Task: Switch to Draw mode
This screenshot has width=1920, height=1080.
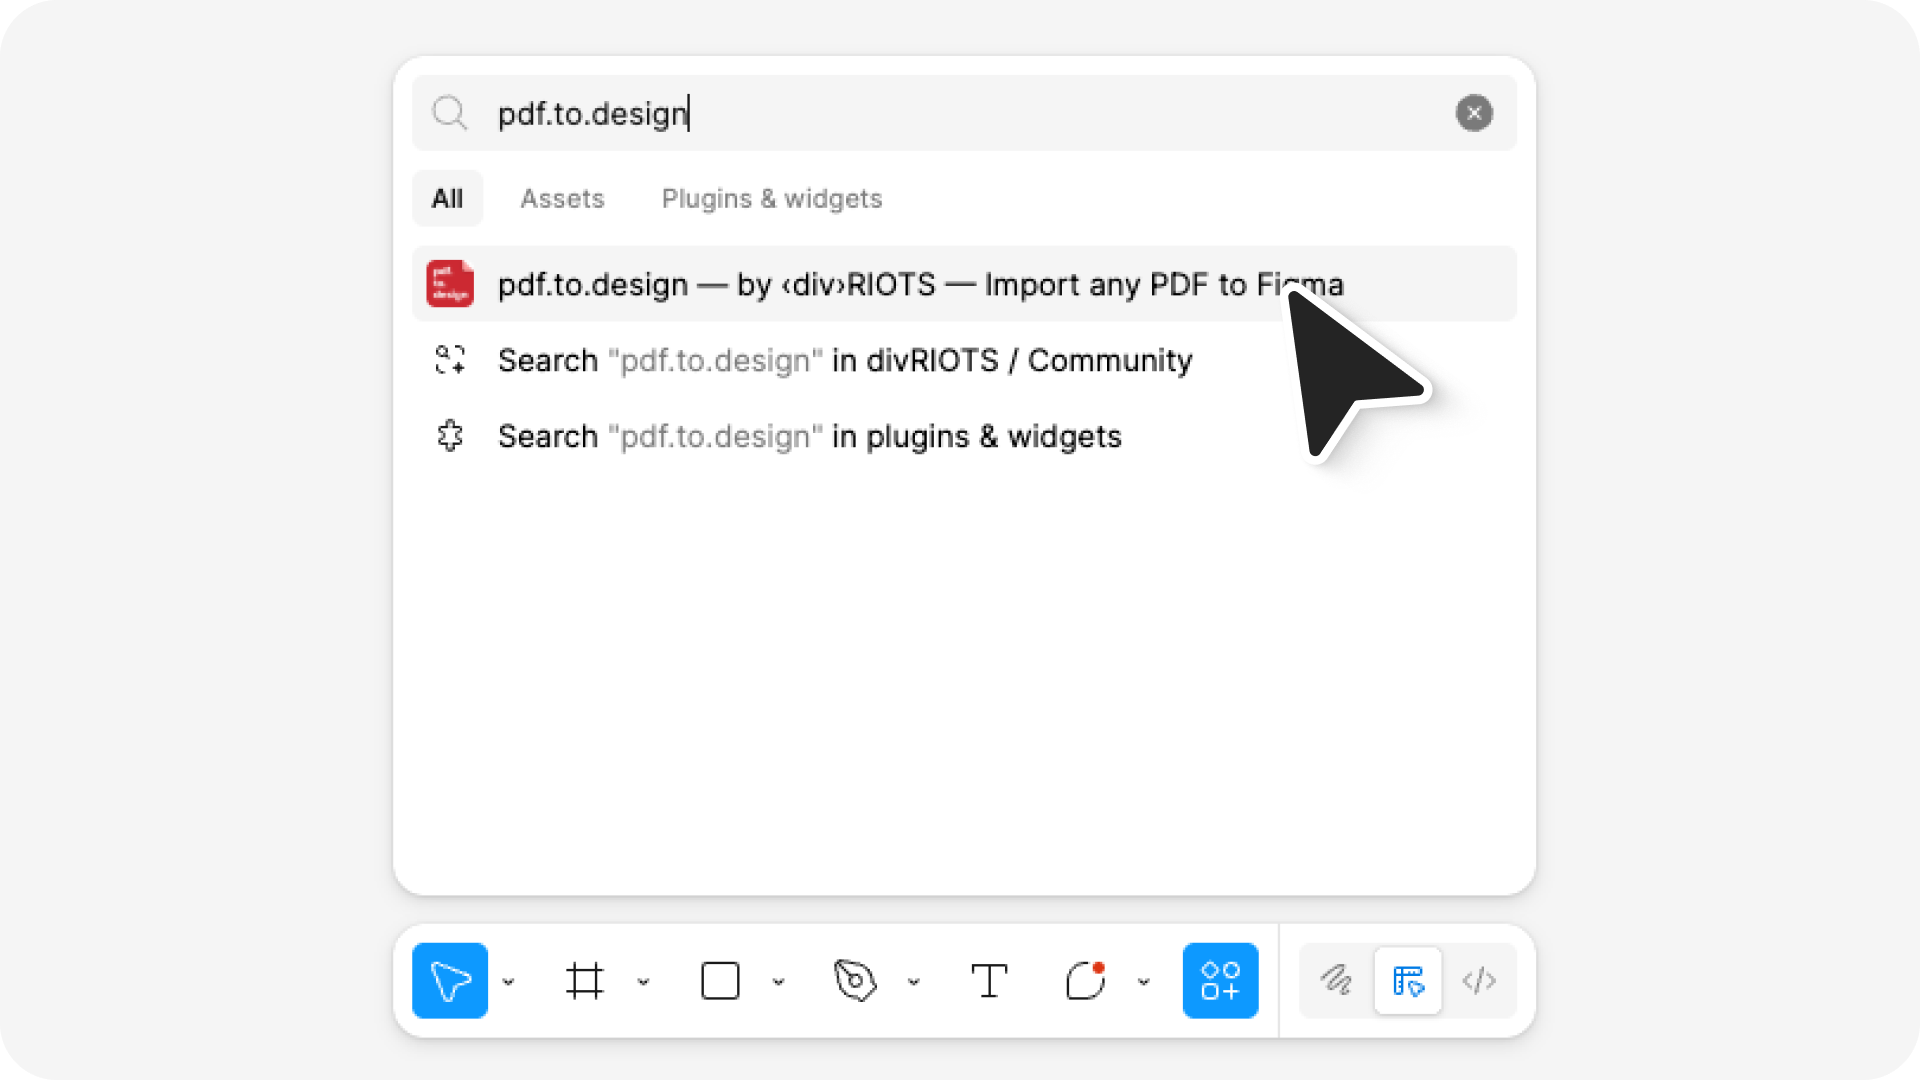Action: point(1336,981)
